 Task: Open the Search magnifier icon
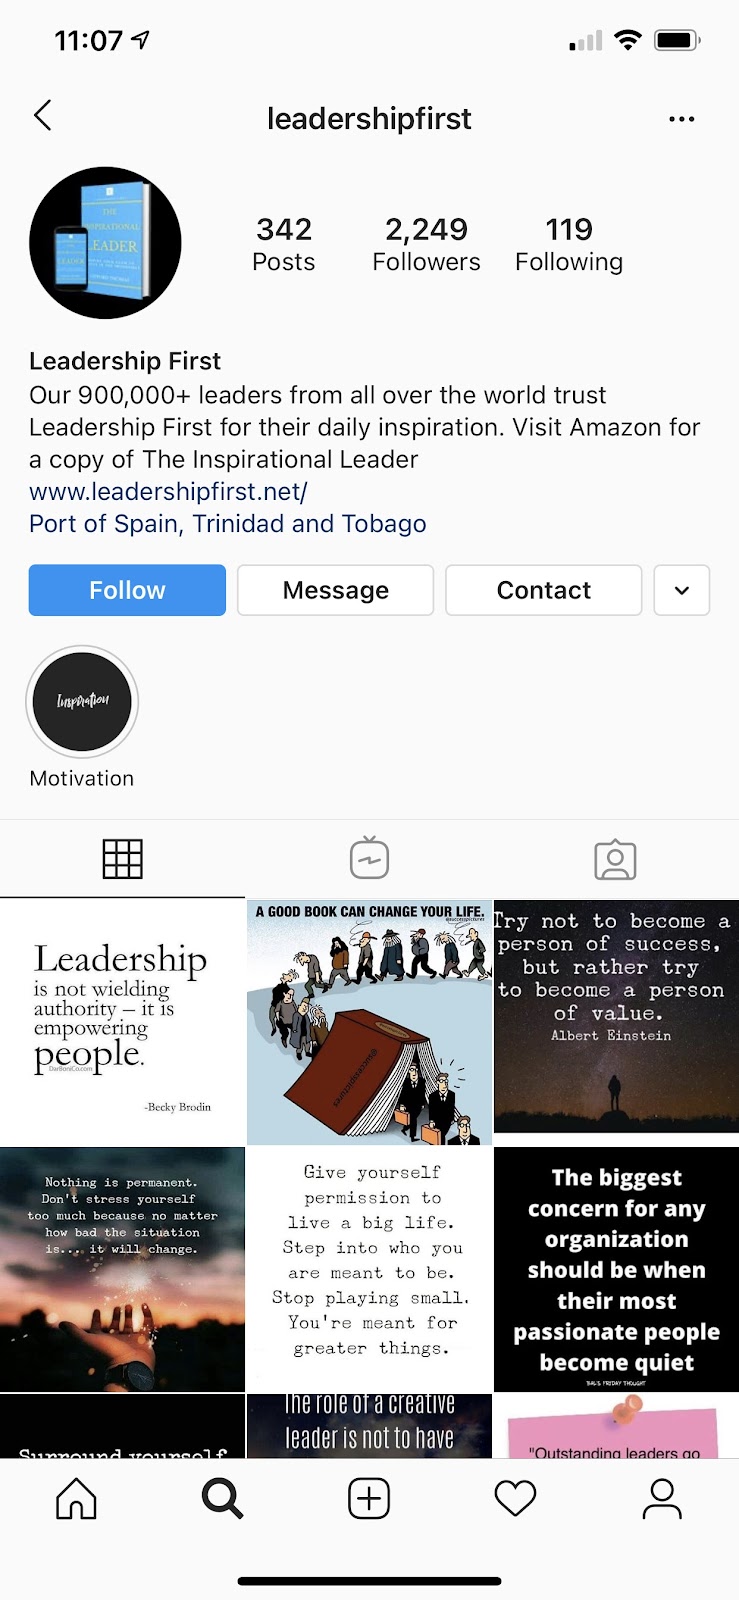[222, 1498]
